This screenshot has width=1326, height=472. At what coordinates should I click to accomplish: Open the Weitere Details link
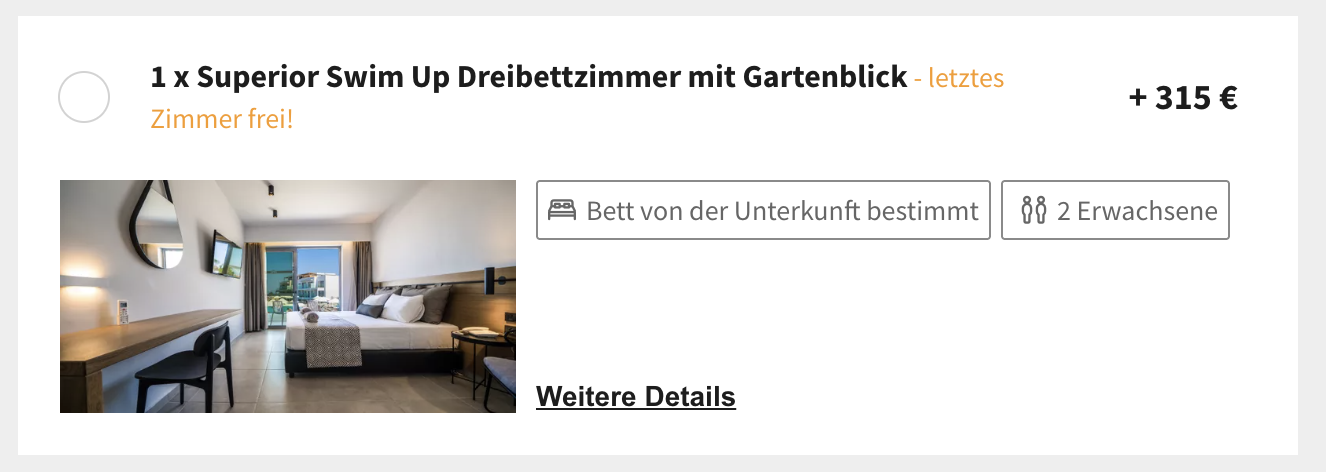(636, 397)
